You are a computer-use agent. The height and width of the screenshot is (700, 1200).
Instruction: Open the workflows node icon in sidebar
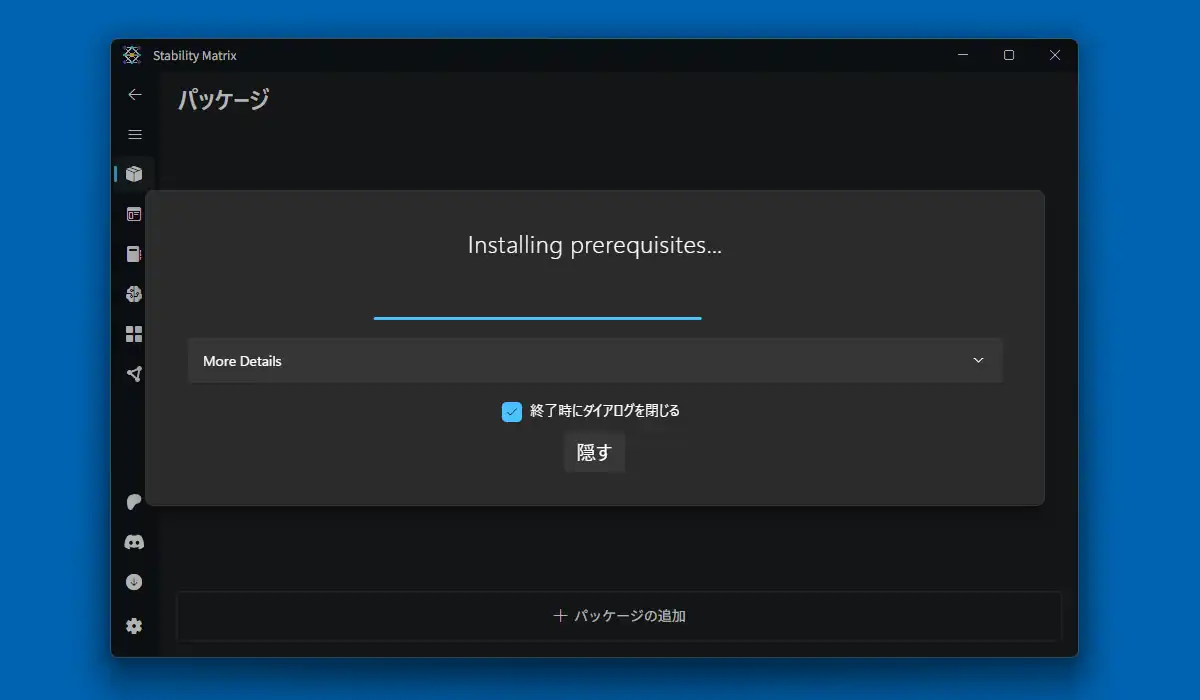click(134, 374)
